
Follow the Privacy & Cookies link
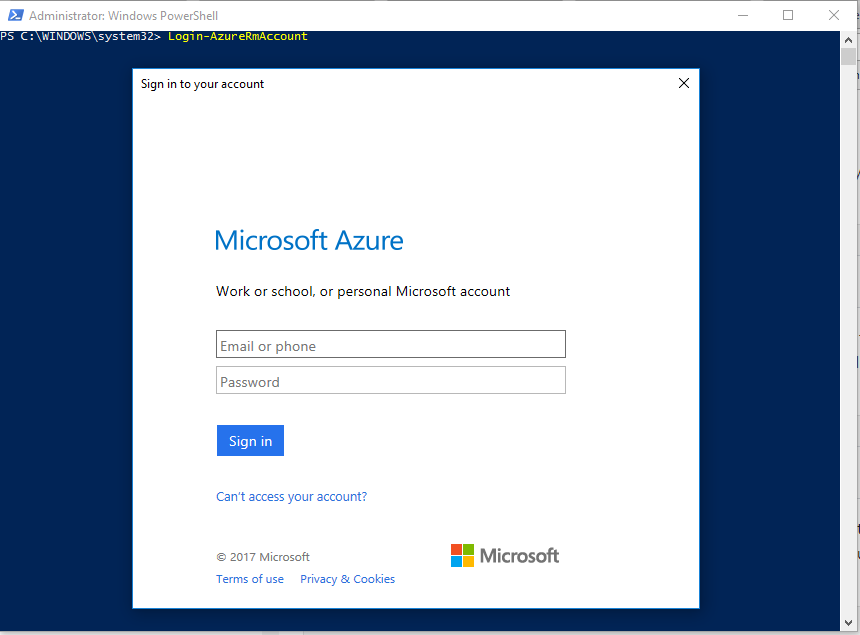point(347,580)
